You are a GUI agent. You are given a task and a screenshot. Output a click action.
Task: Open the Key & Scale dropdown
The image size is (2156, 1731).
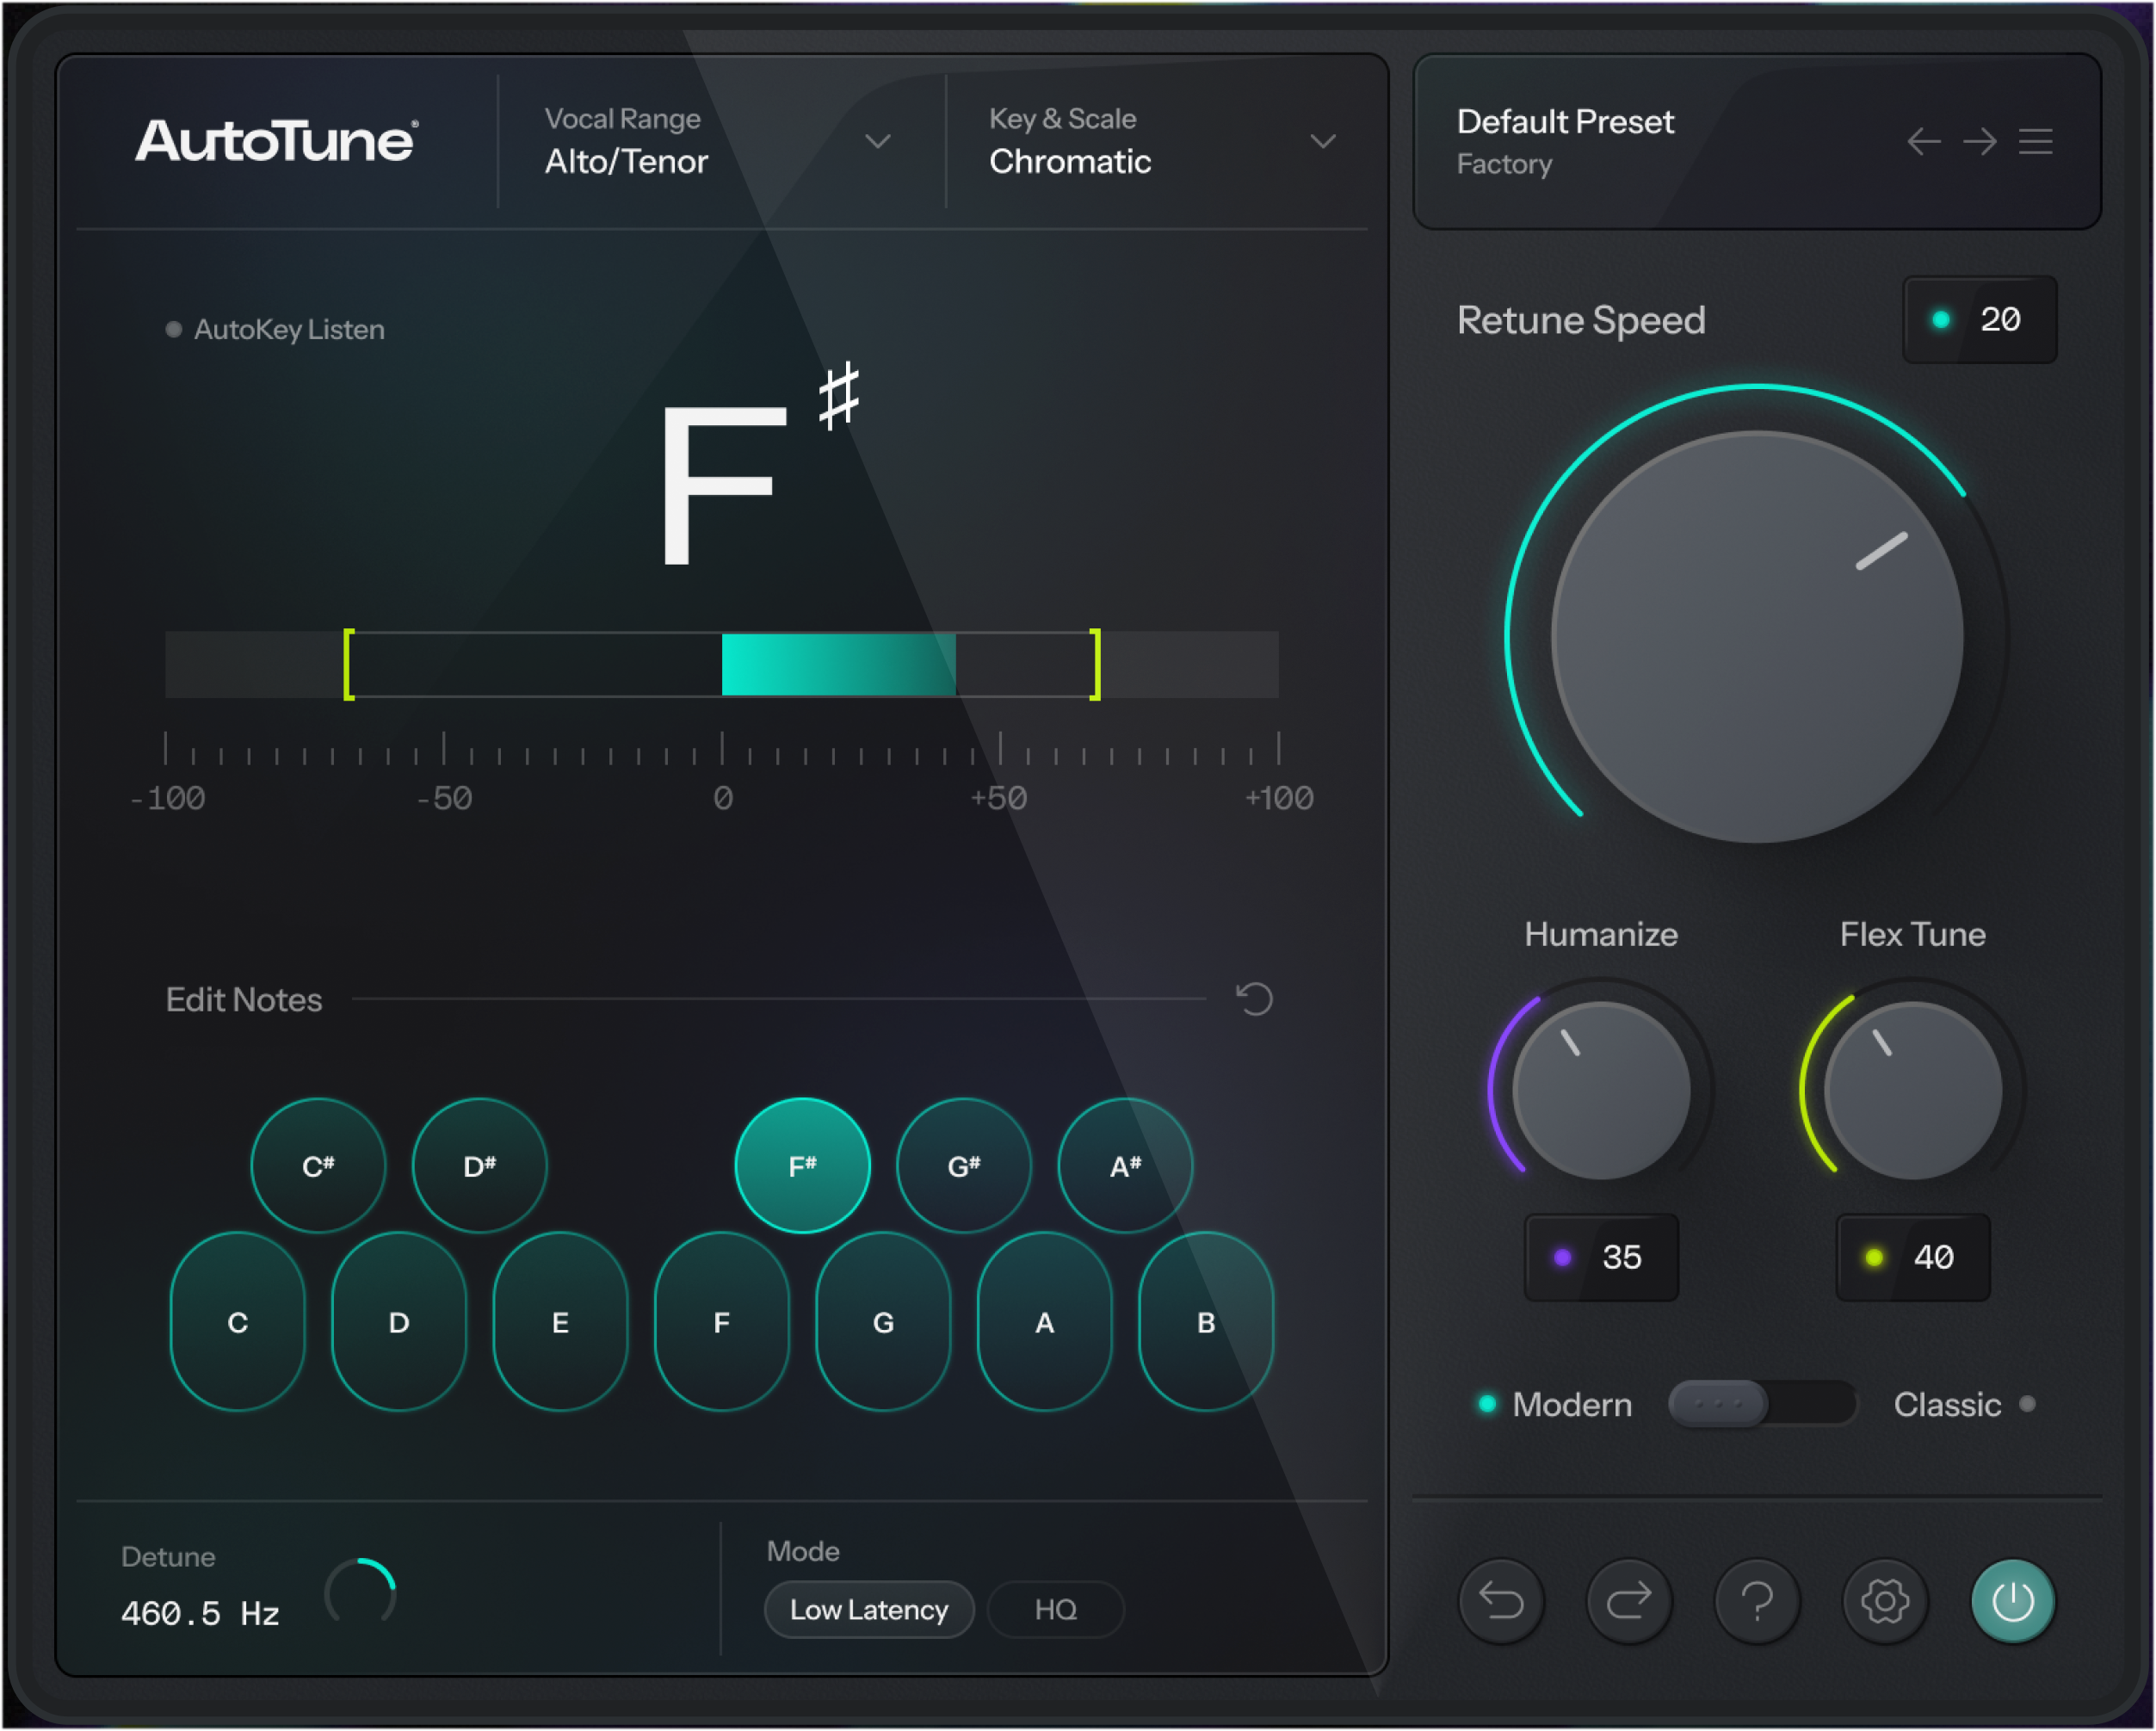[1323, 142]
